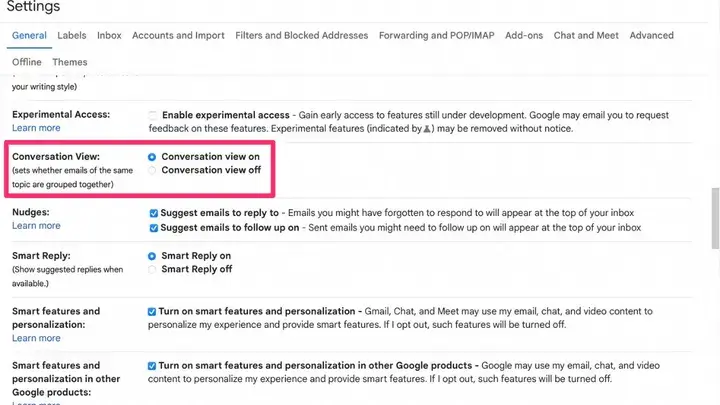The height and width of the screenshot is (405, 720).
Task: Enable experimental access checkbox
Action: 152,116
